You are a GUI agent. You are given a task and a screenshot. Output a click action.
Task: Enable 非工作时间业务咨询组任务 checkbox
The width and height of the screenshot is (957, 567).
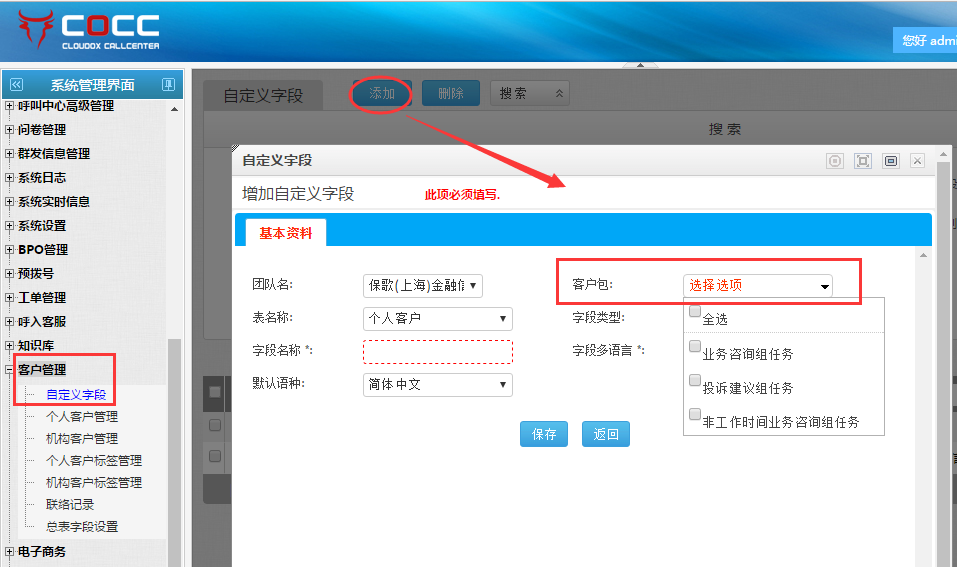[x=695, y=414]
